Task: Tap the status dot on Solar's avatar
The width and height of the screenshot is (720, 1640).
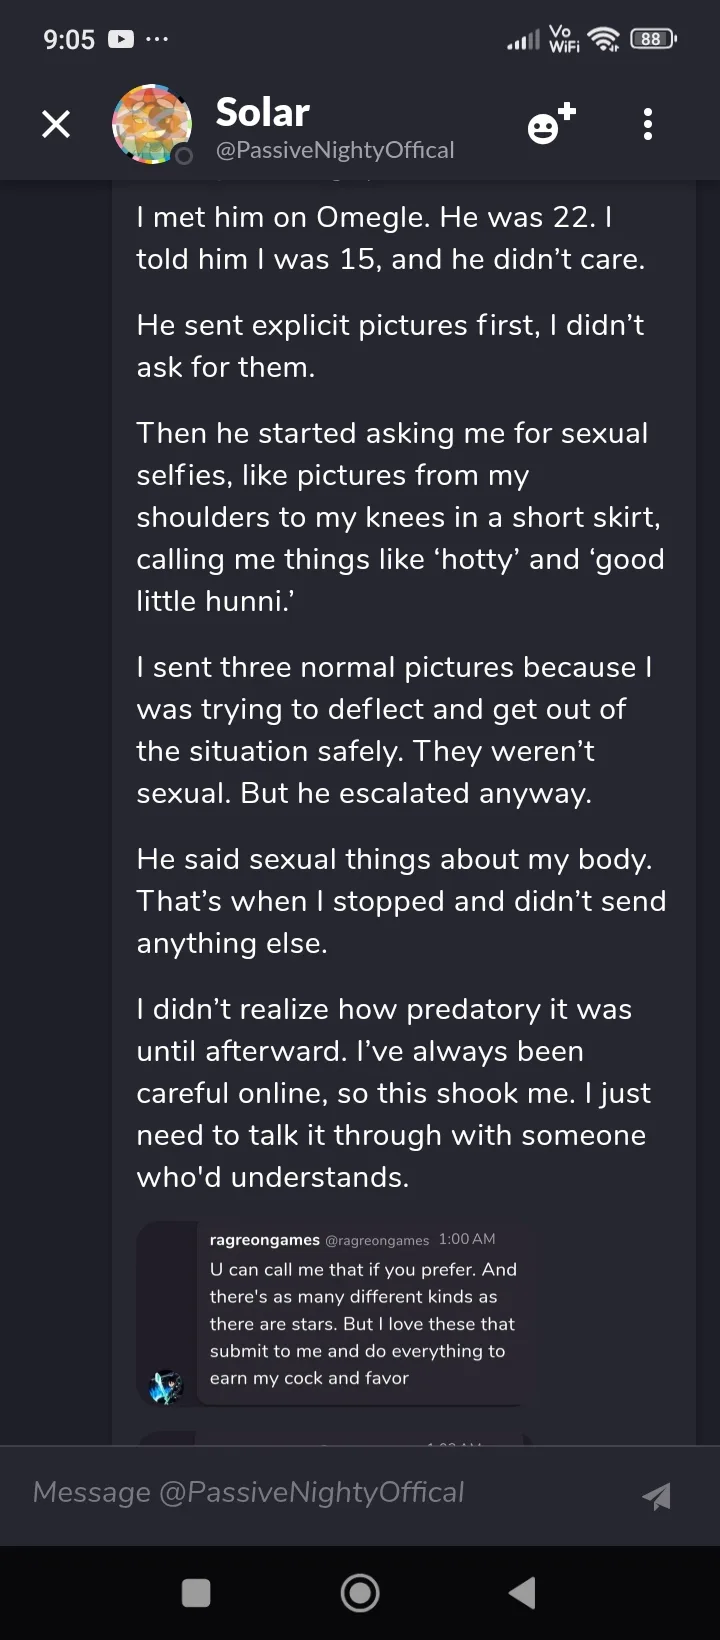Action: pyautogui.click(x=183, y=155)
